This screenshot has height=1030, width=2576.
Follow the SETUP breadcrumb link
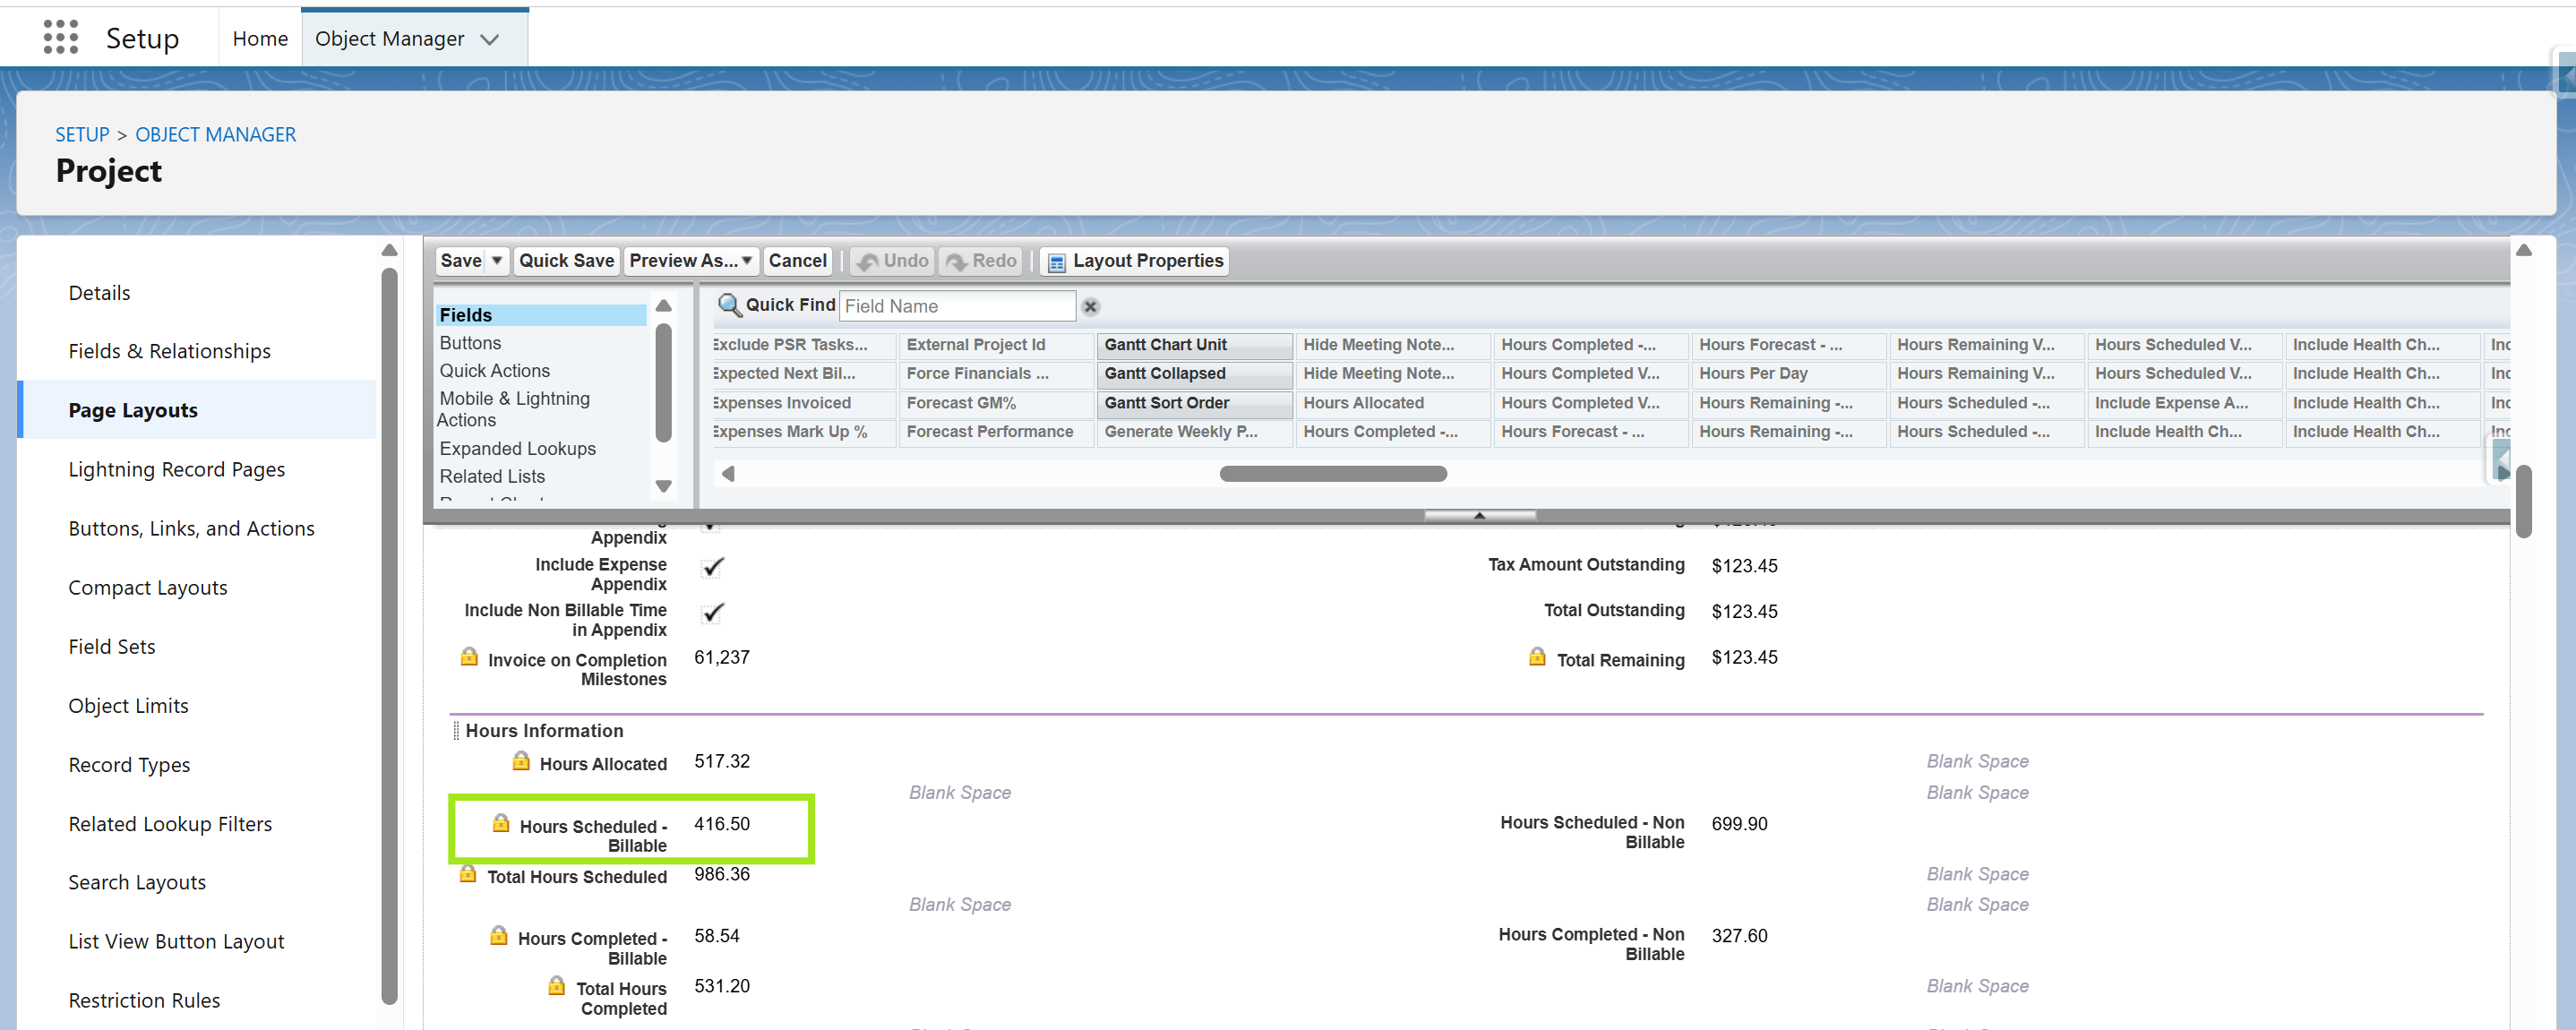tap(82, 134)
